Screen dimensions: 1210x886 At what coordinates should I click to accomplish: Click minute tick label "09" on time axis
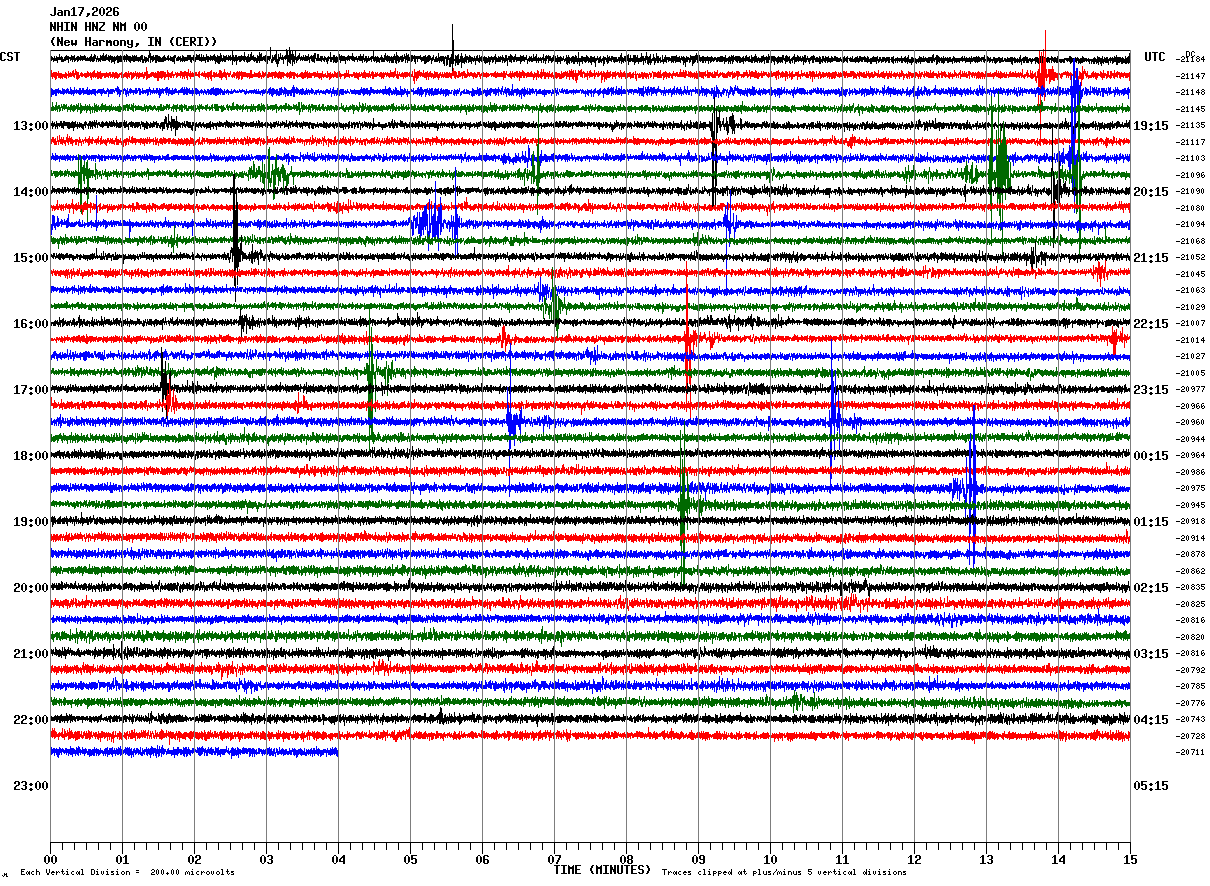[699, 859]
